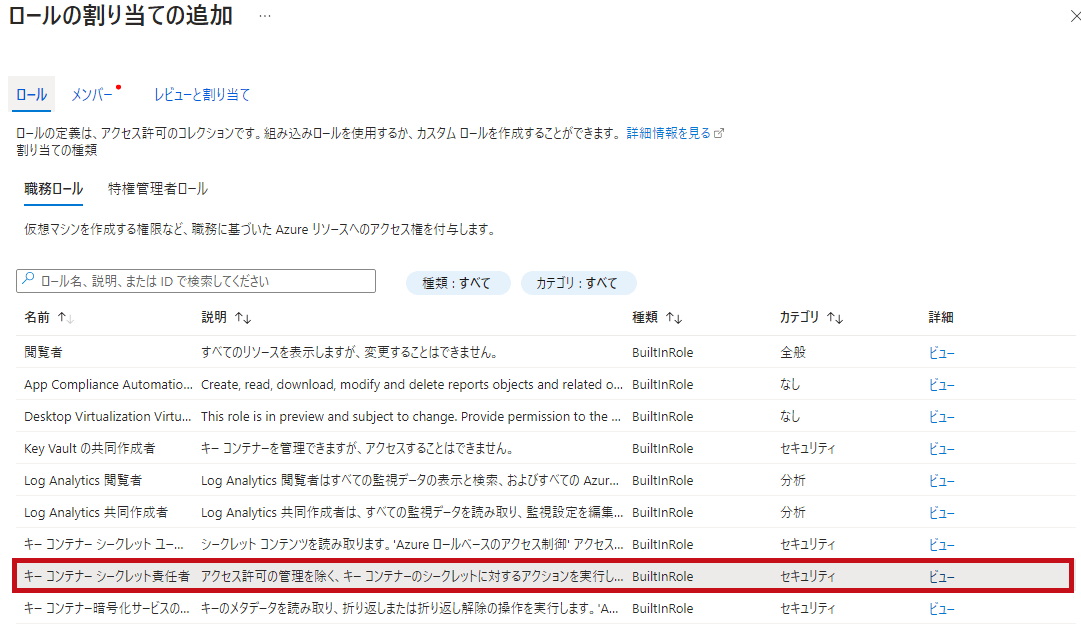Screen dimensions: 1081x625
Task: Sort the table by 名前 column arrows
Action: click(x=66, y=318)
